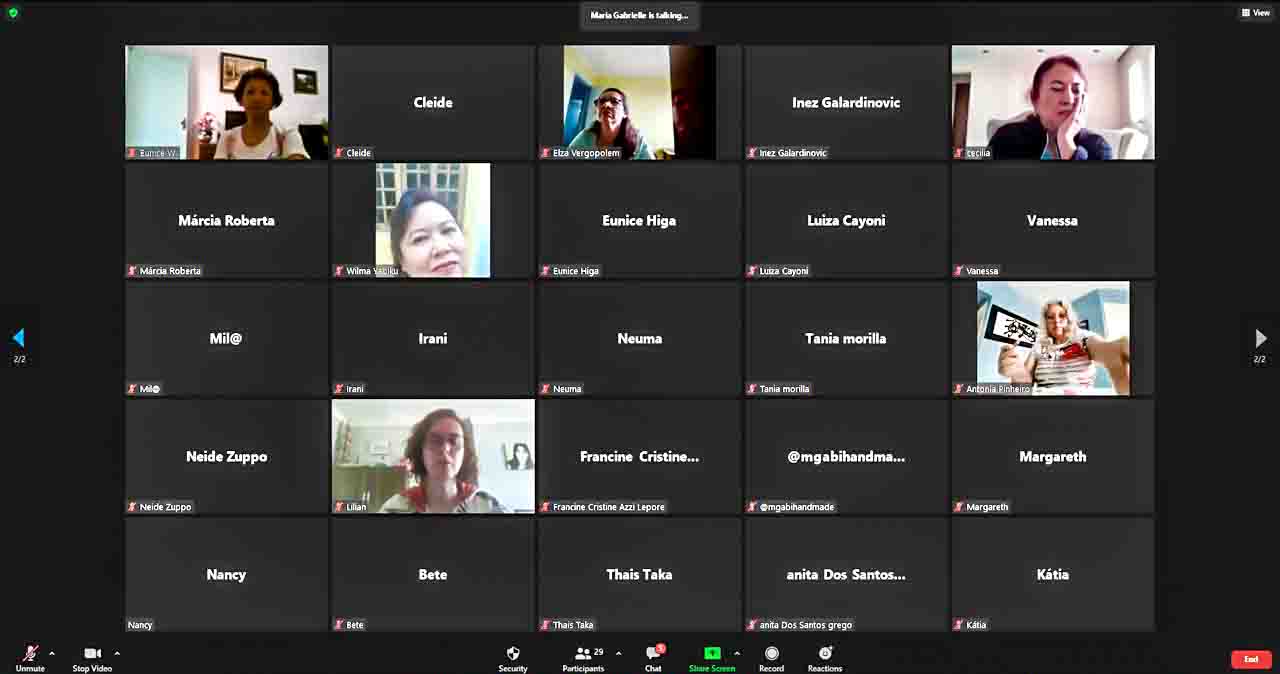Expand audio options arrow beside Unmute
Screen dimensions: 1280x674
coord(52,654)
